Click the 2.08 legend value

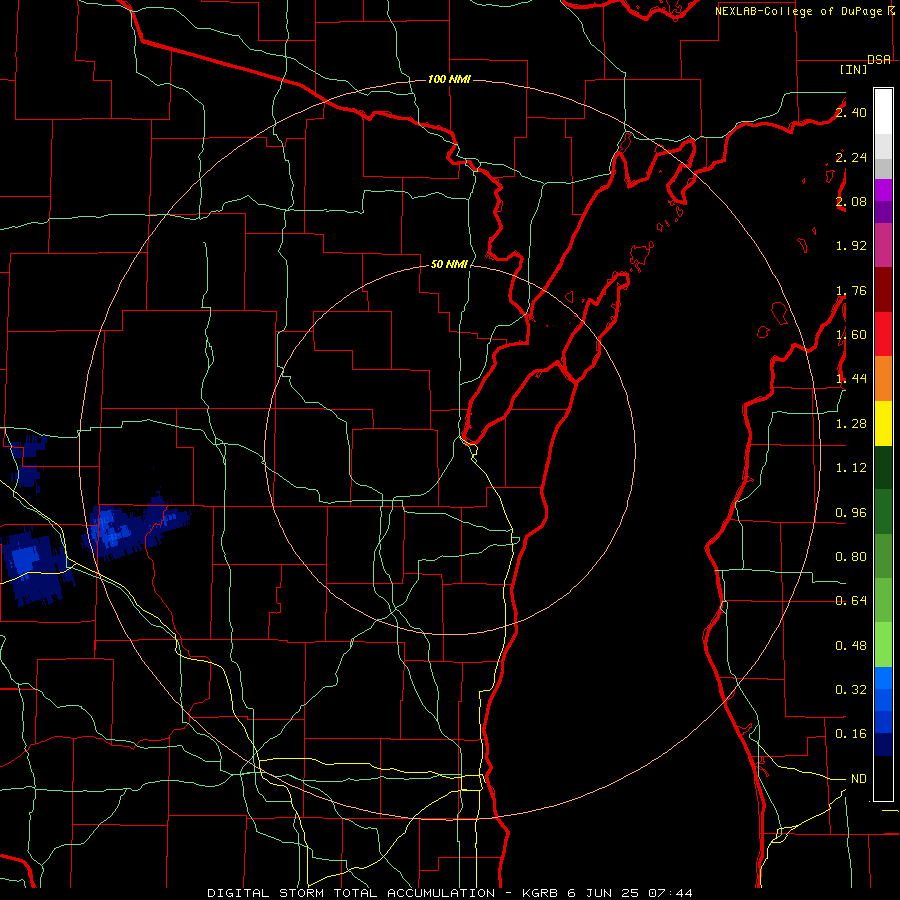[x=851, y=201]
